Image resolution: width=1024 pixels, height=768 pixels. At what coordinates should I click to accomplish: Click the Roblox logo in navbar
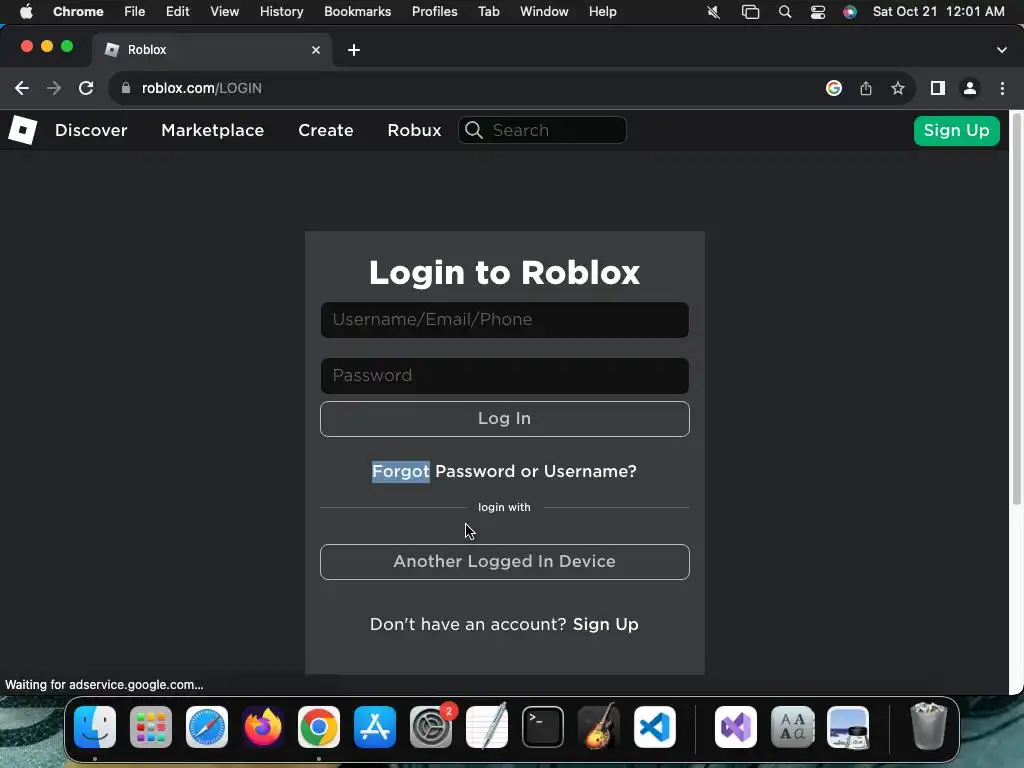pyautogui.click(x=22, y=130)
